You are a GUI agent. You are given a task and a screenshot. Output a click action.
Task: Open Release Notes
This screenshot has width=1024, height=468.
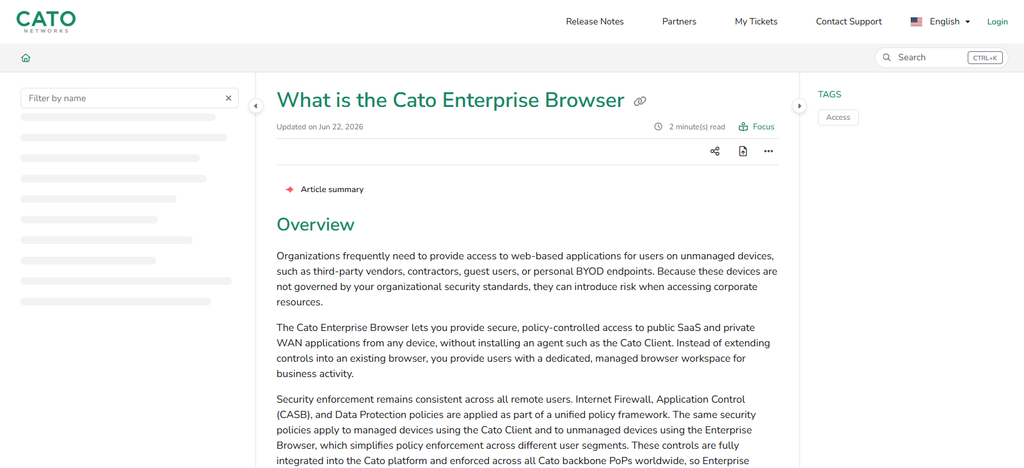click(x=595, y=22)
